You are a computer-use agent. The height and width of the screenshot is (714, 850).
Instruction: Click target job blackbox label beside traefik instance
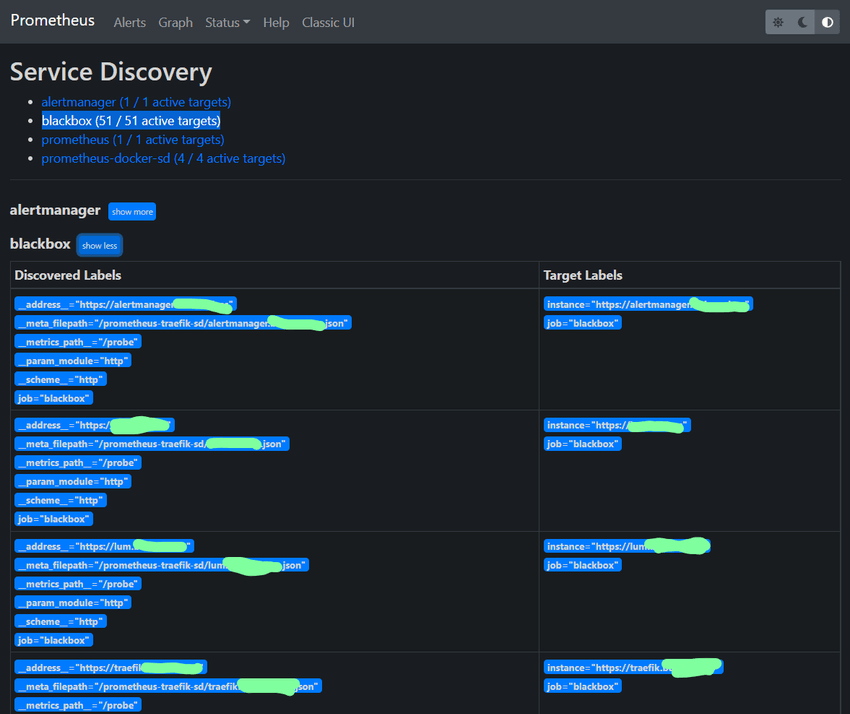pyautogui.click(x=583, y=686)
